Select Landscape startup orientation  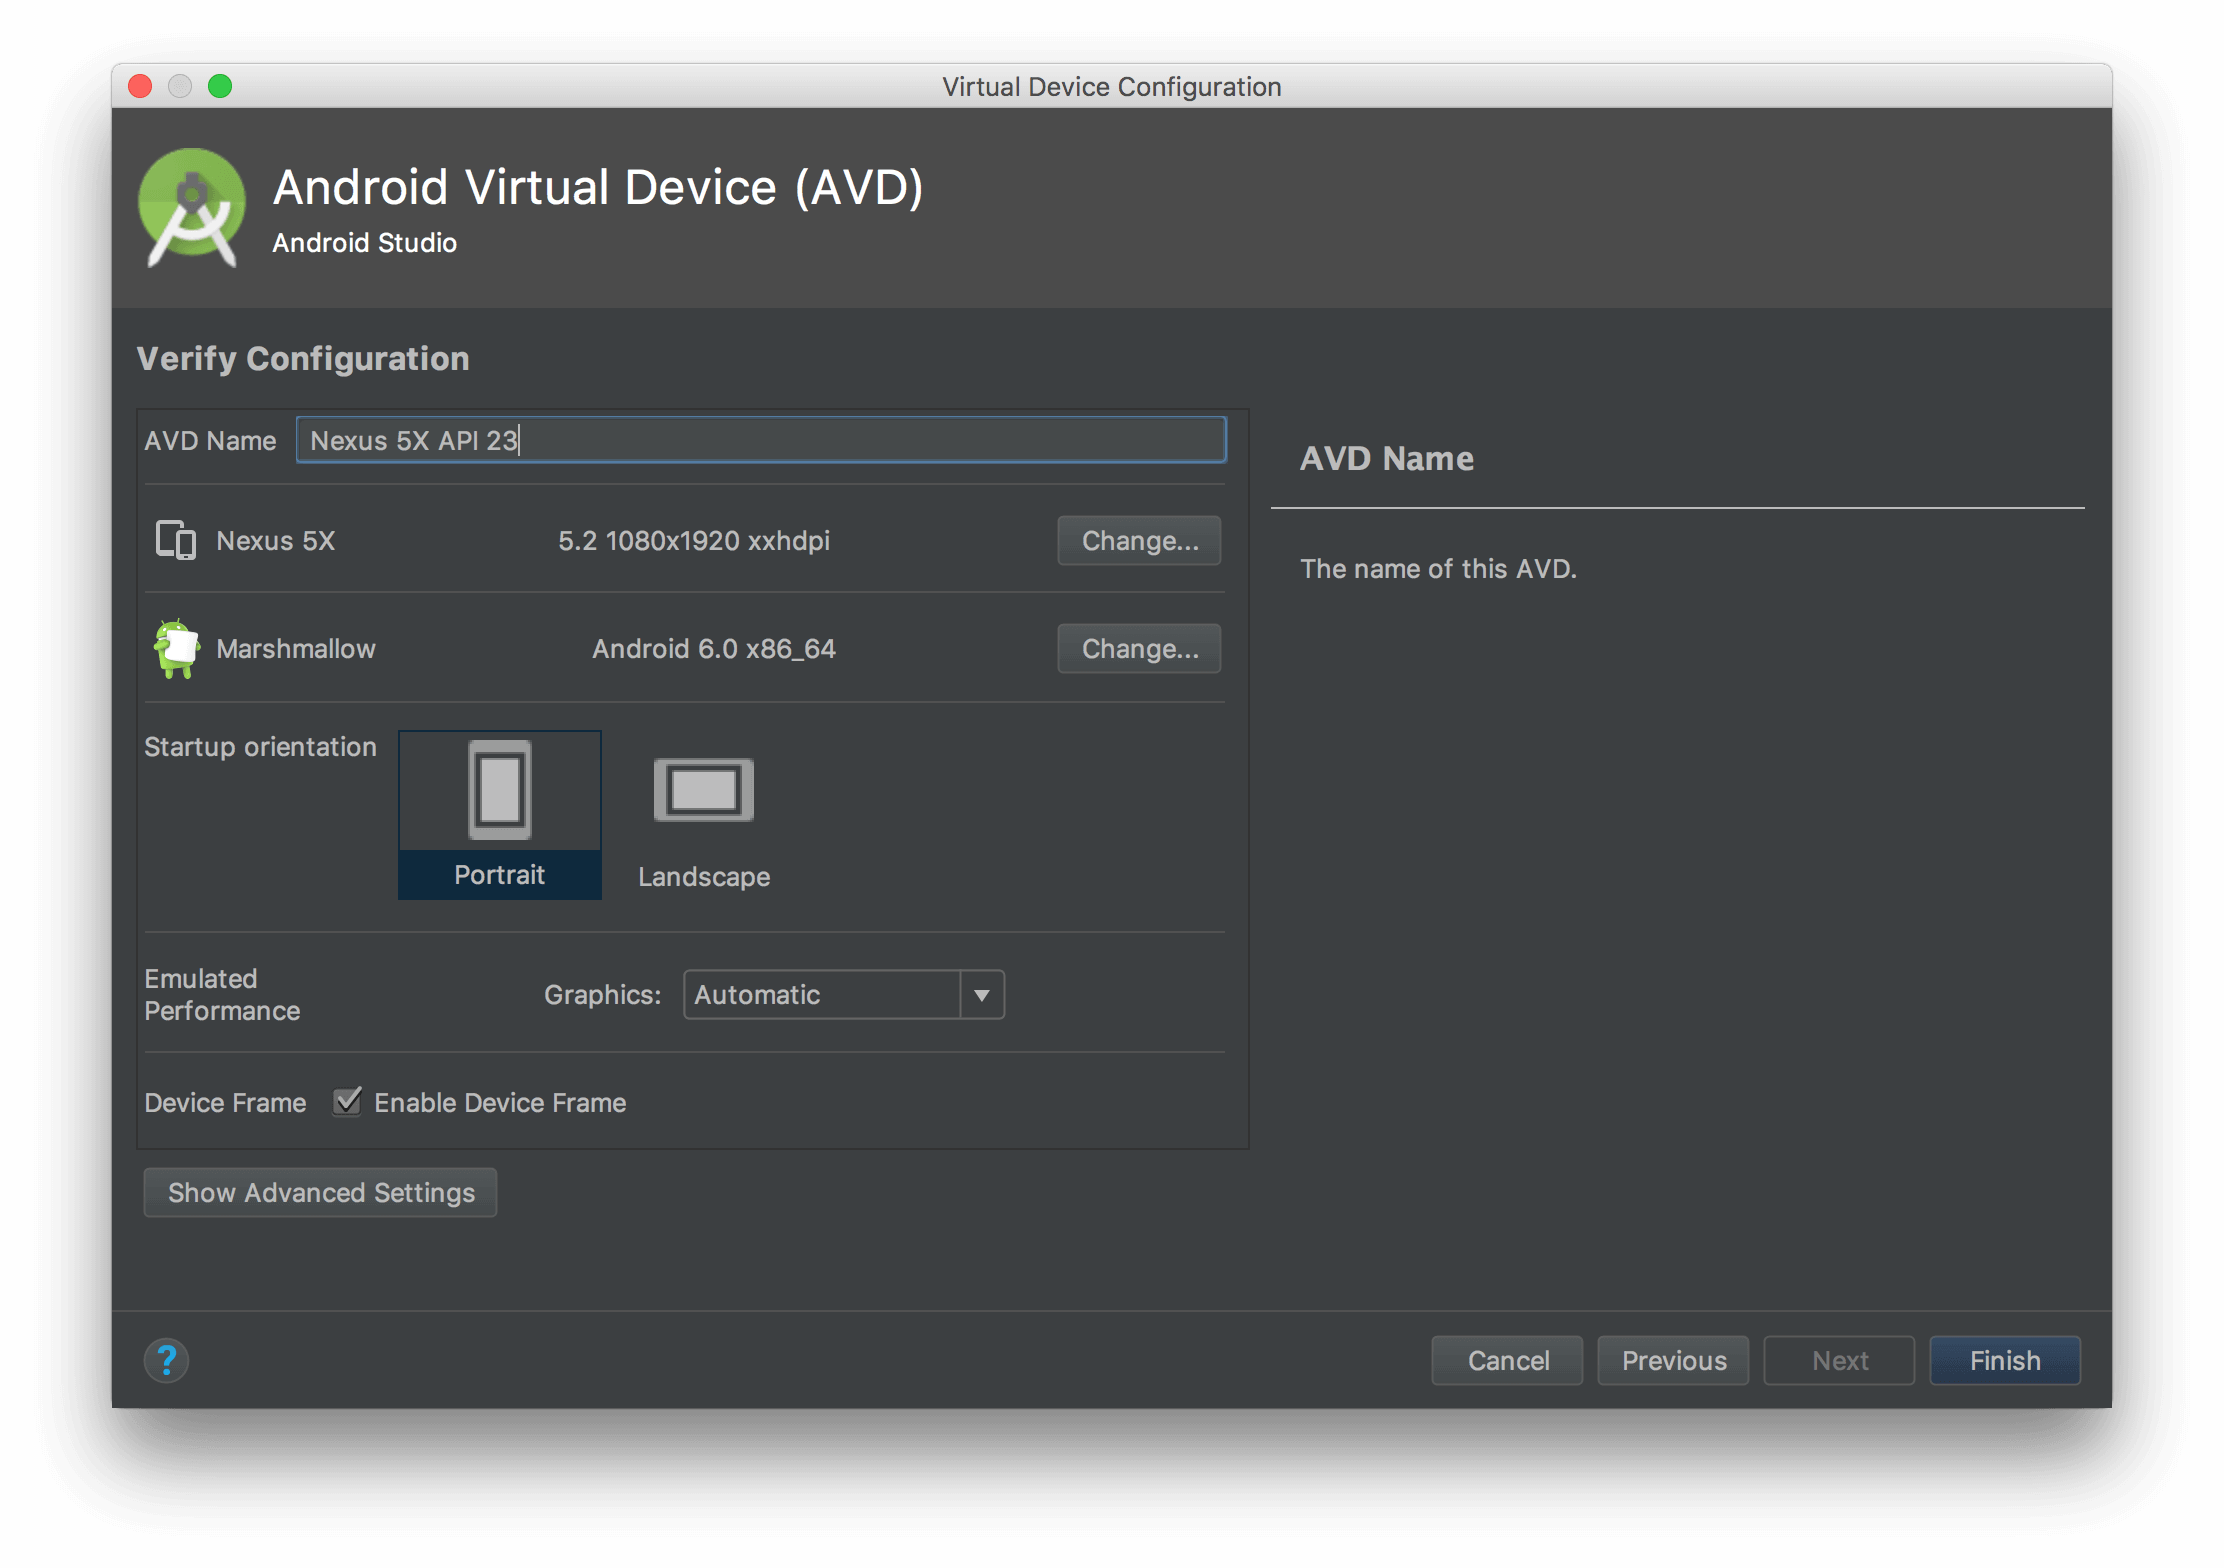click(704, 822)
